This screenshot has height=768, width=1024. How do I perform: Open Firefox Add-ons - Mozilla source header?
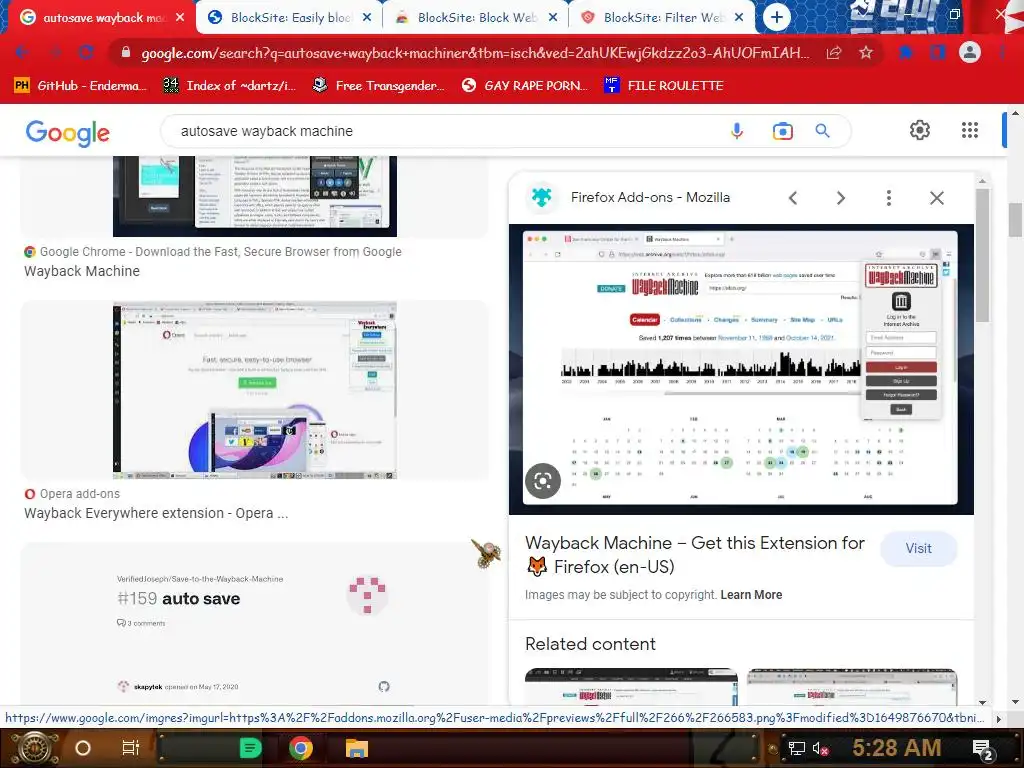pyautogui.click(x=650, y=197)
